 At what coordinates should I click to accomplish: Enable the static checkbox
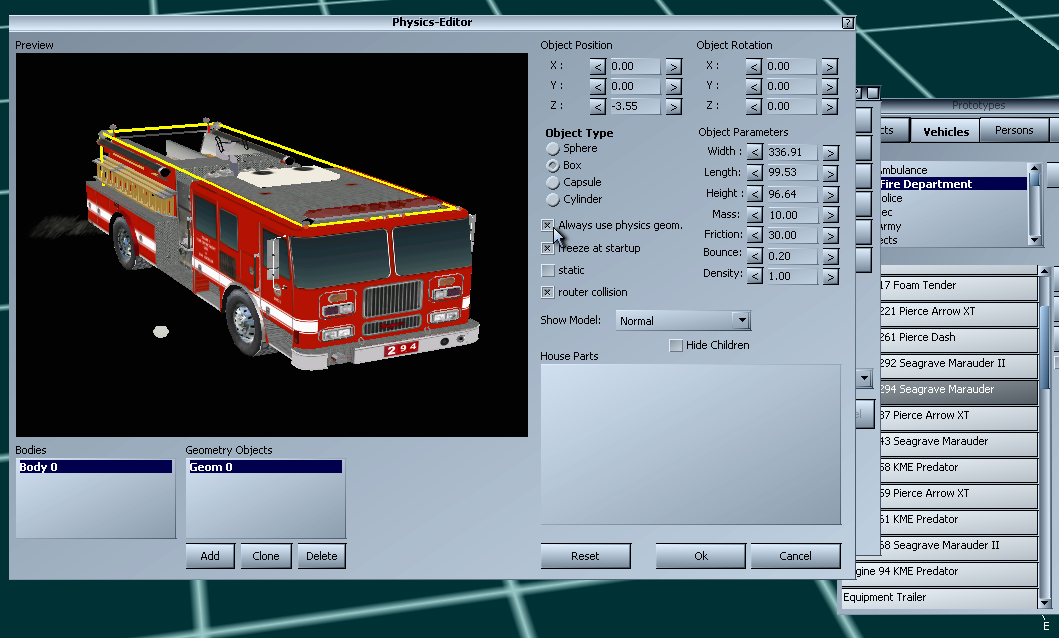coord(548,271)
